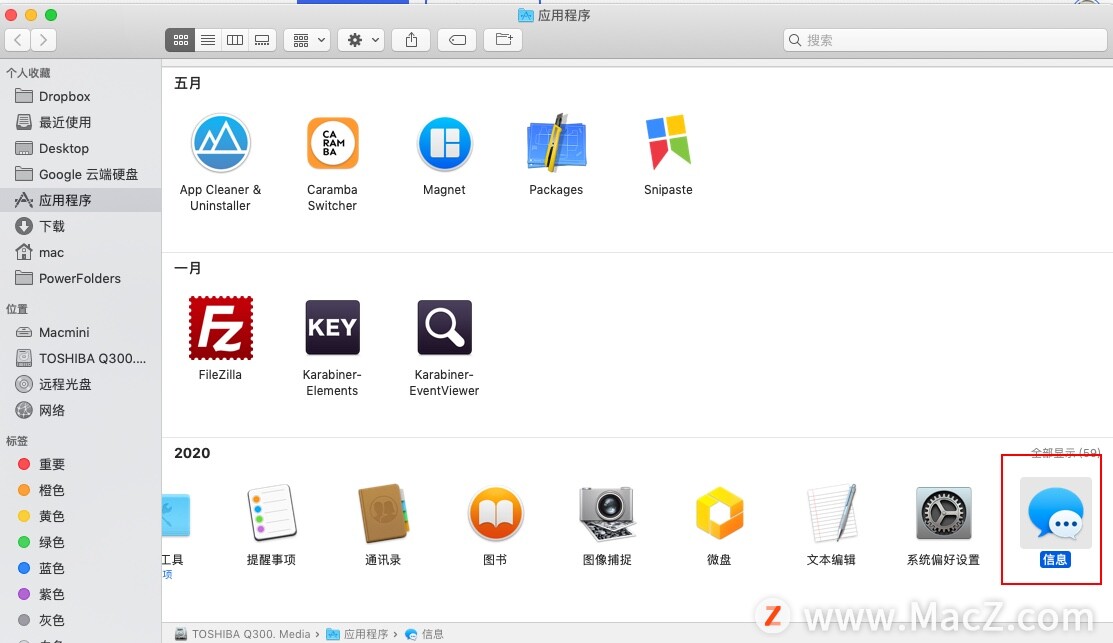Screen dimensions: 1113x643
Task: Open the gear action menu
Action: pyautogui.click(x=362, y=40)
